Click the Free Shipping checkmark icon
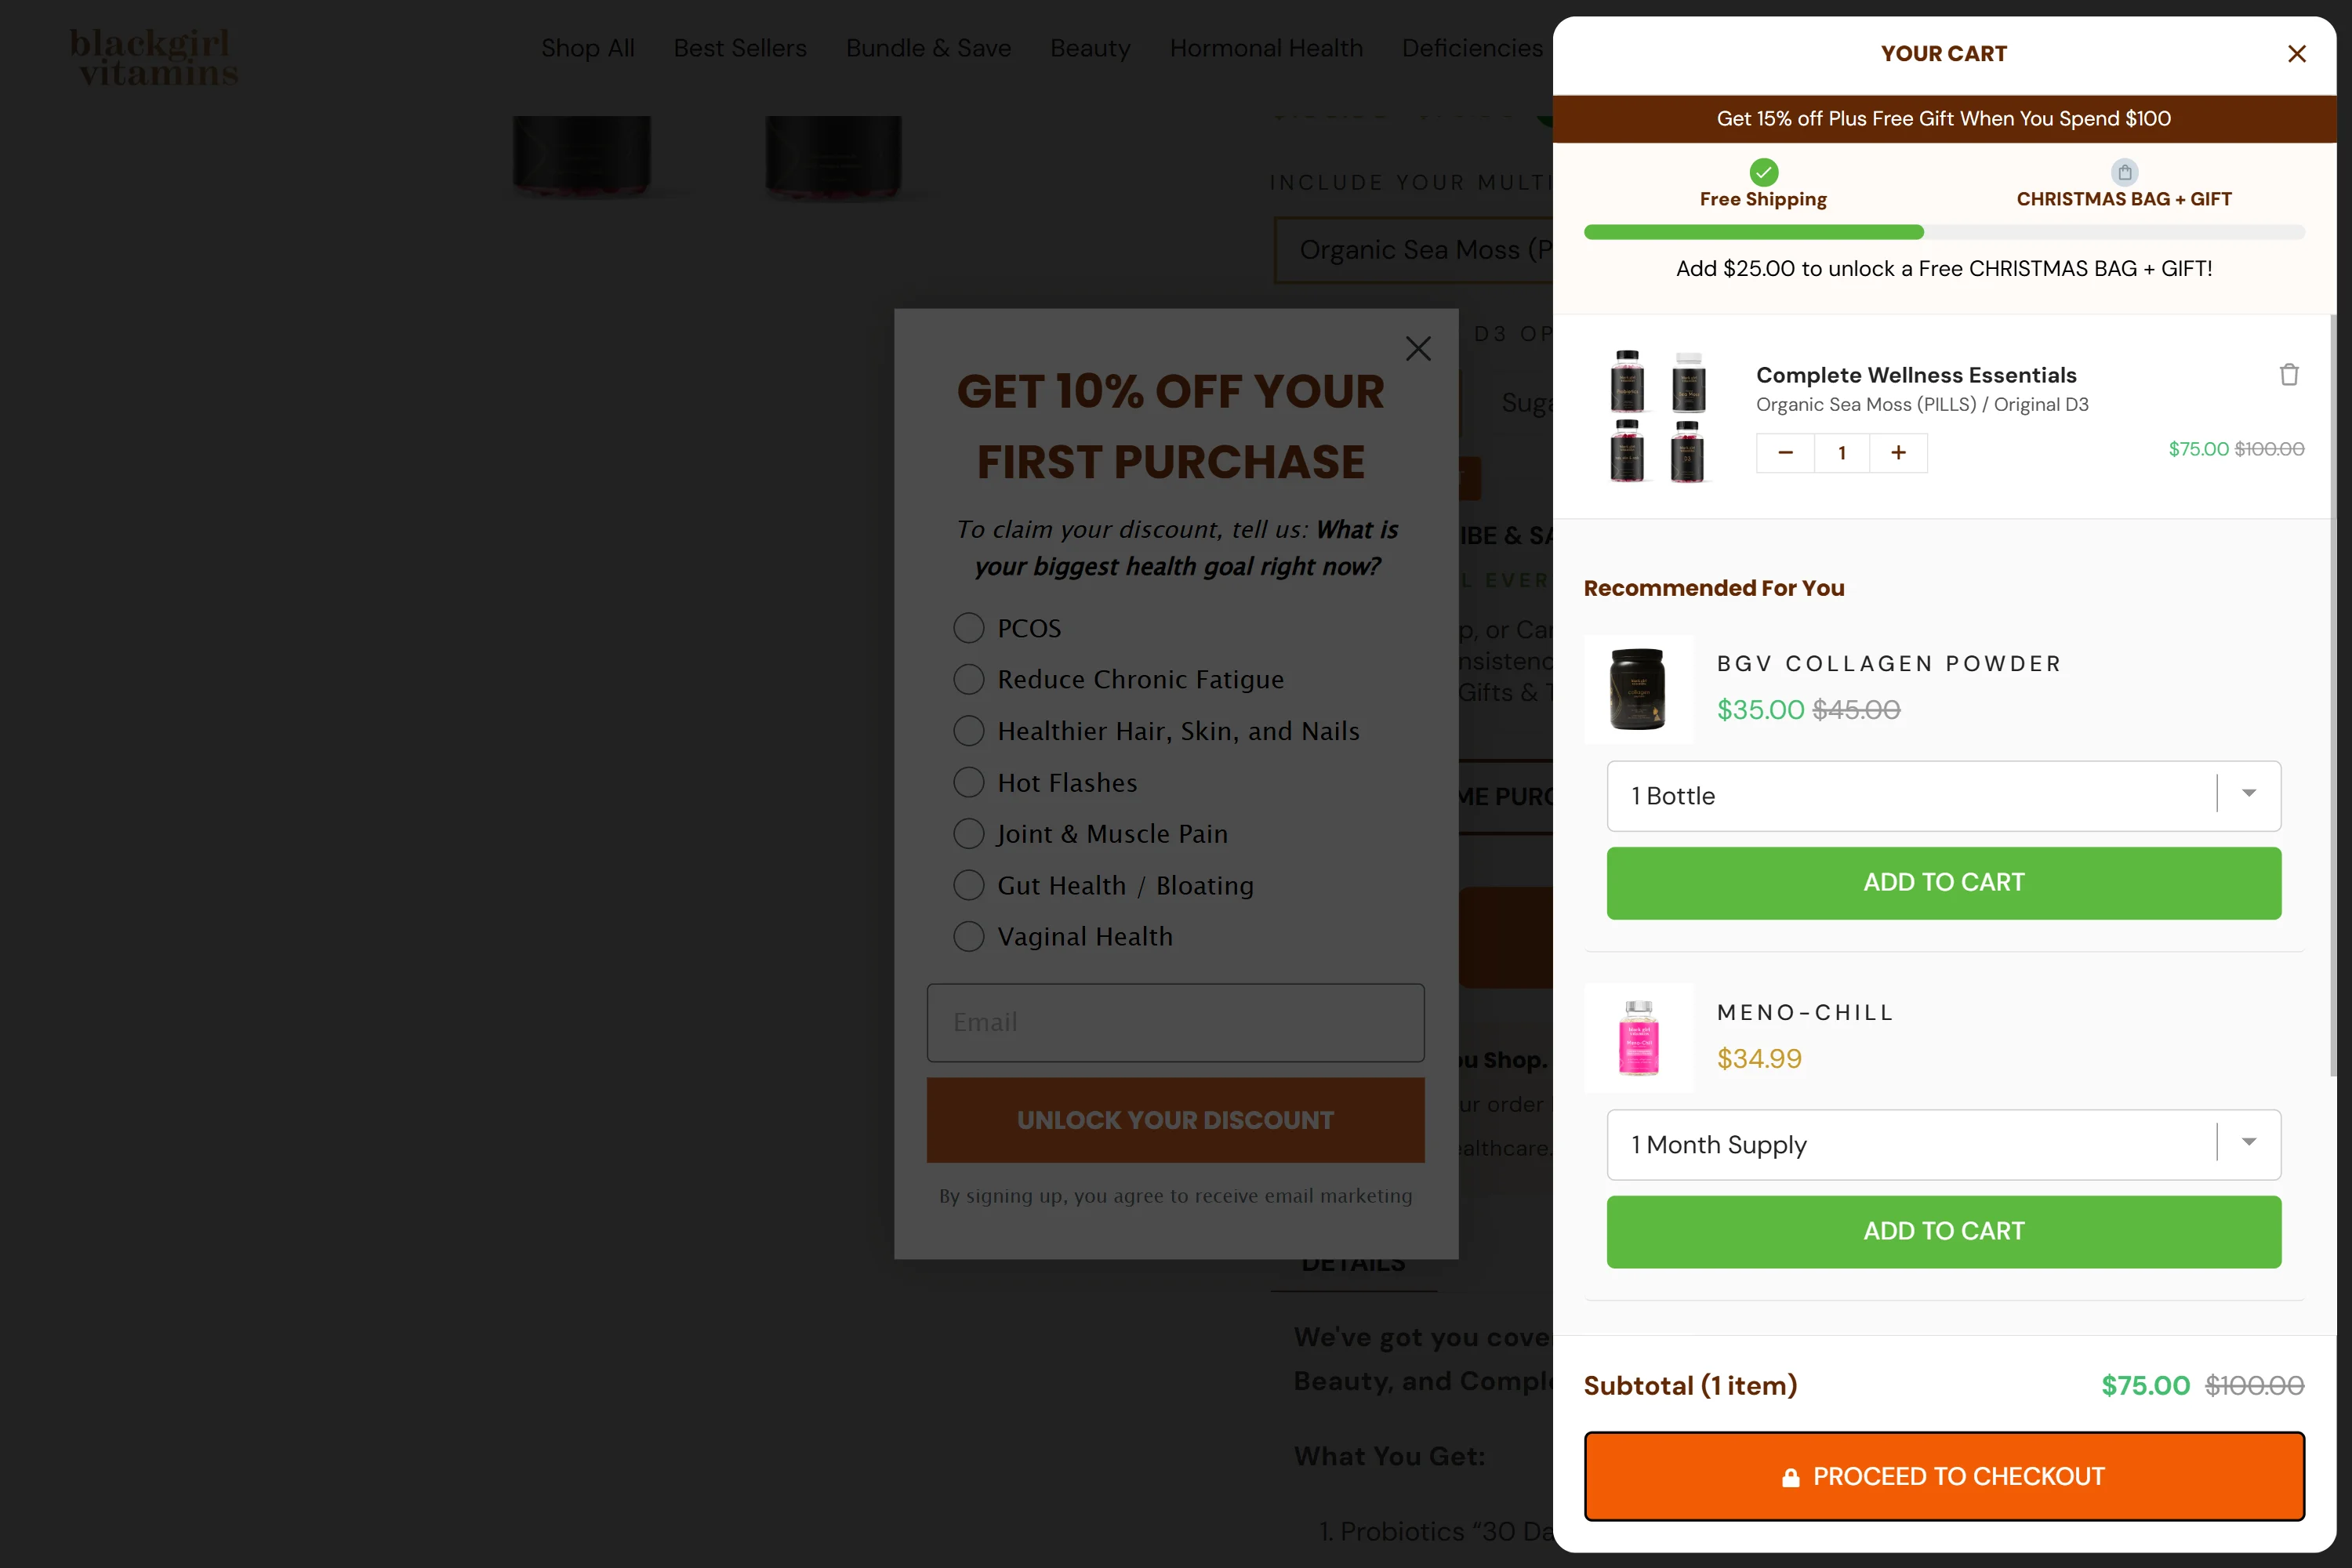 coord(1763,172)
